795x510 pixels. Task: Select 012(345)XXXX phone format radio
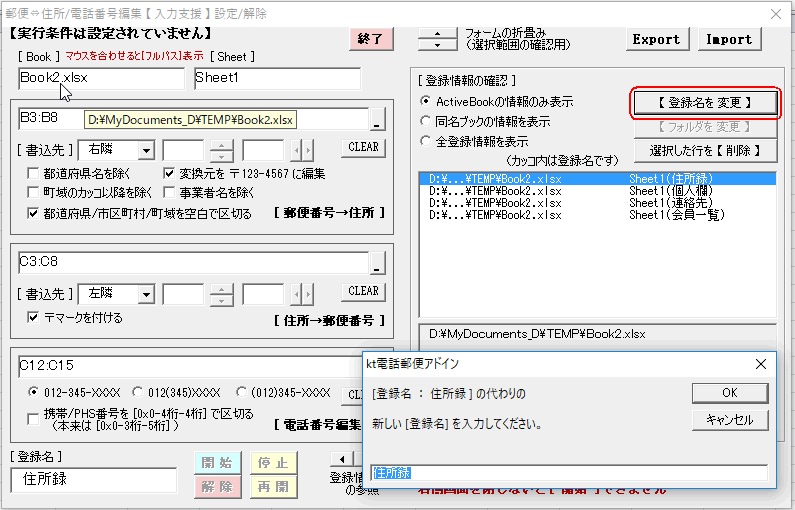(137, 392)
